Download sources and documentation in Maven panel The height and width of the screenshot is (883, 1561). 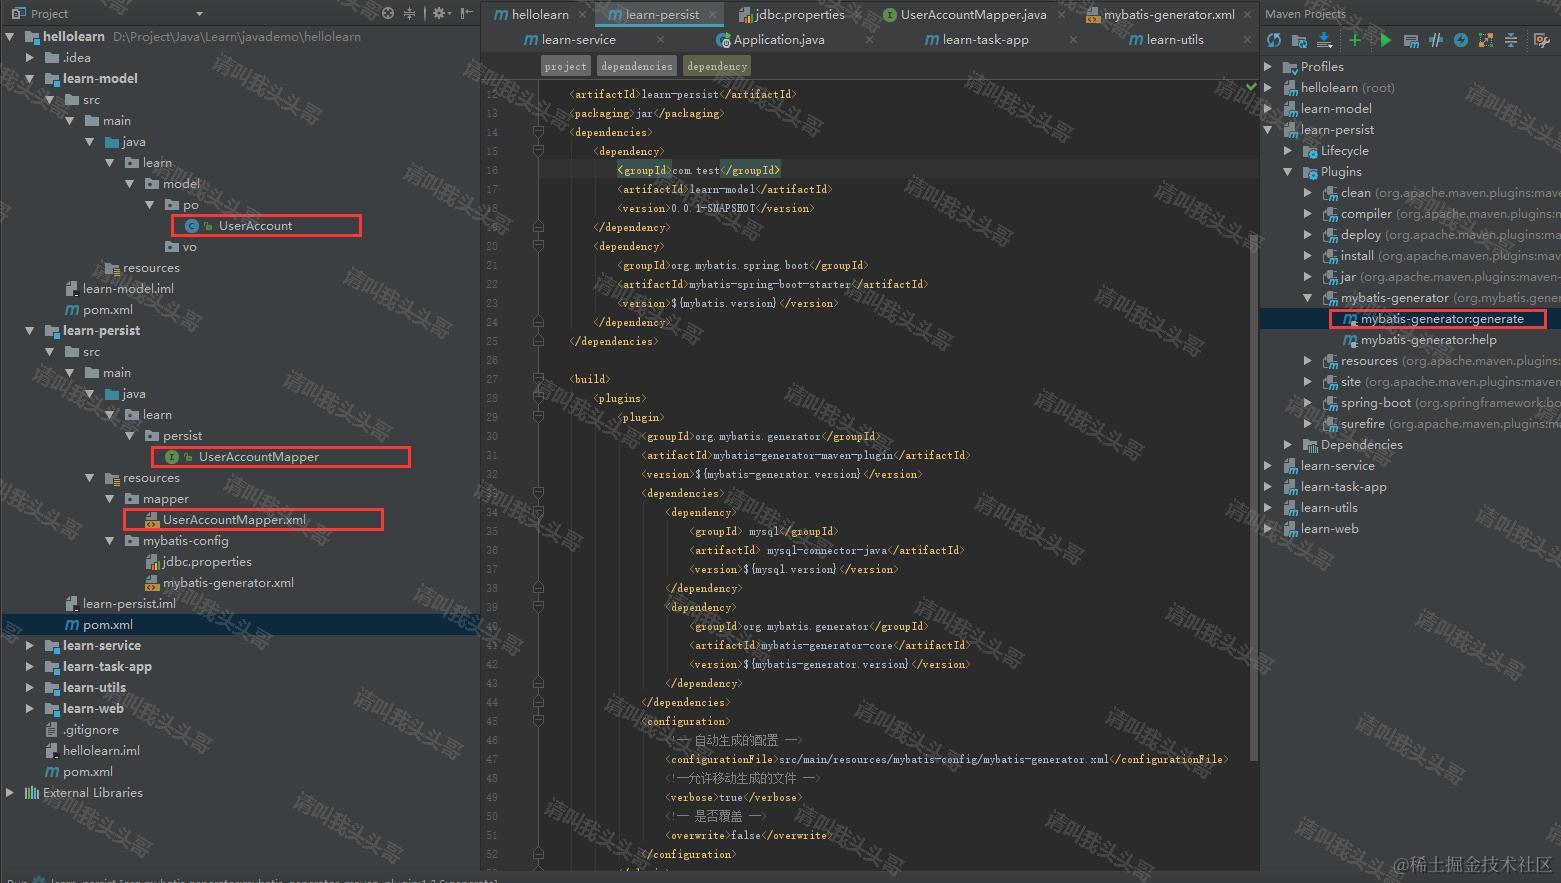coord(1323,40)
